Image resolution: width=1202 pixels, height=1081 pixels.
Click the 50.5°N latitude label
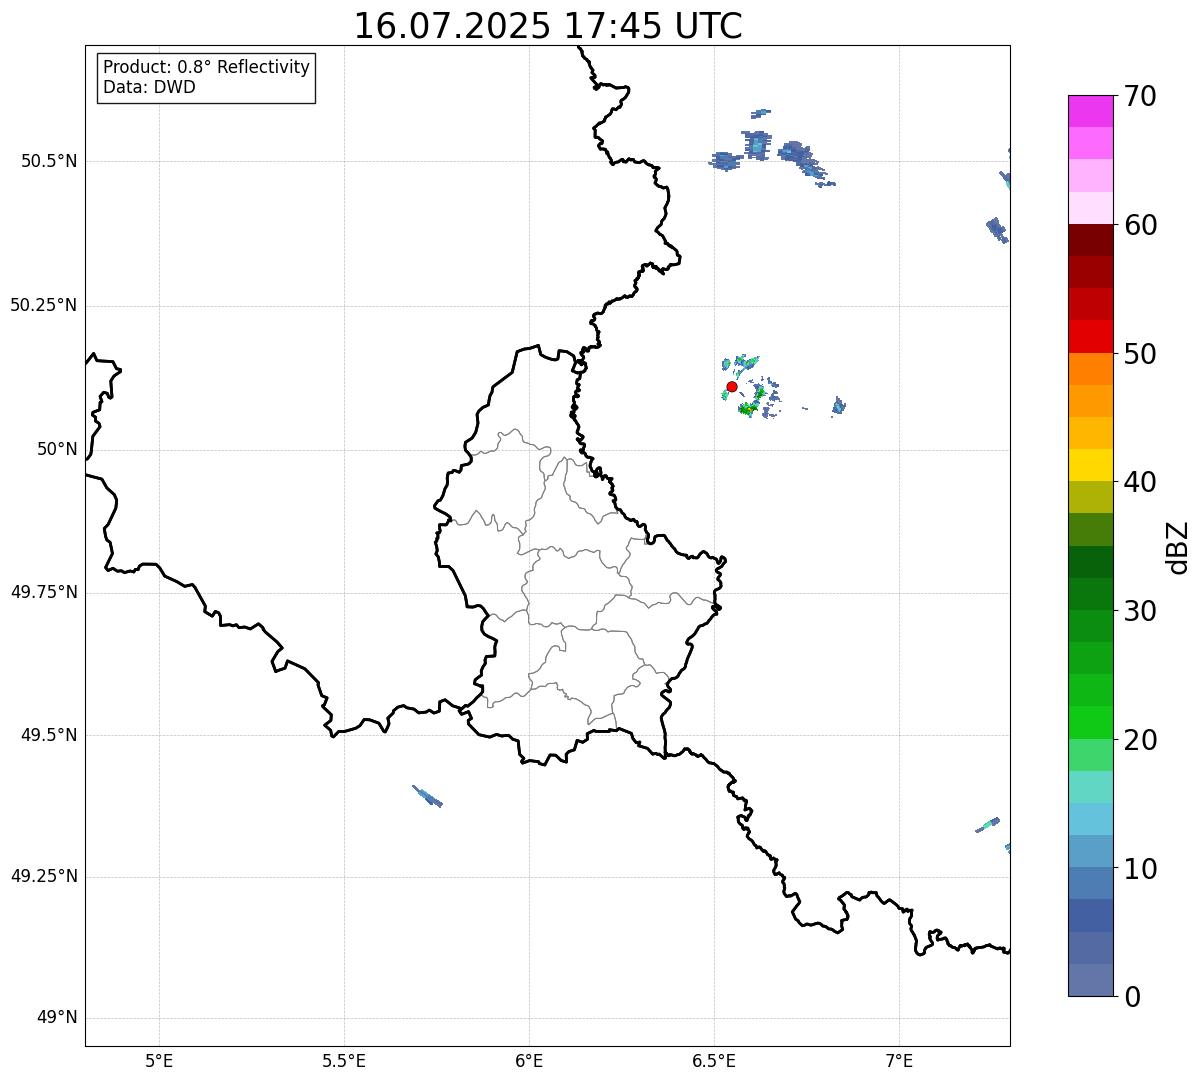49,161
